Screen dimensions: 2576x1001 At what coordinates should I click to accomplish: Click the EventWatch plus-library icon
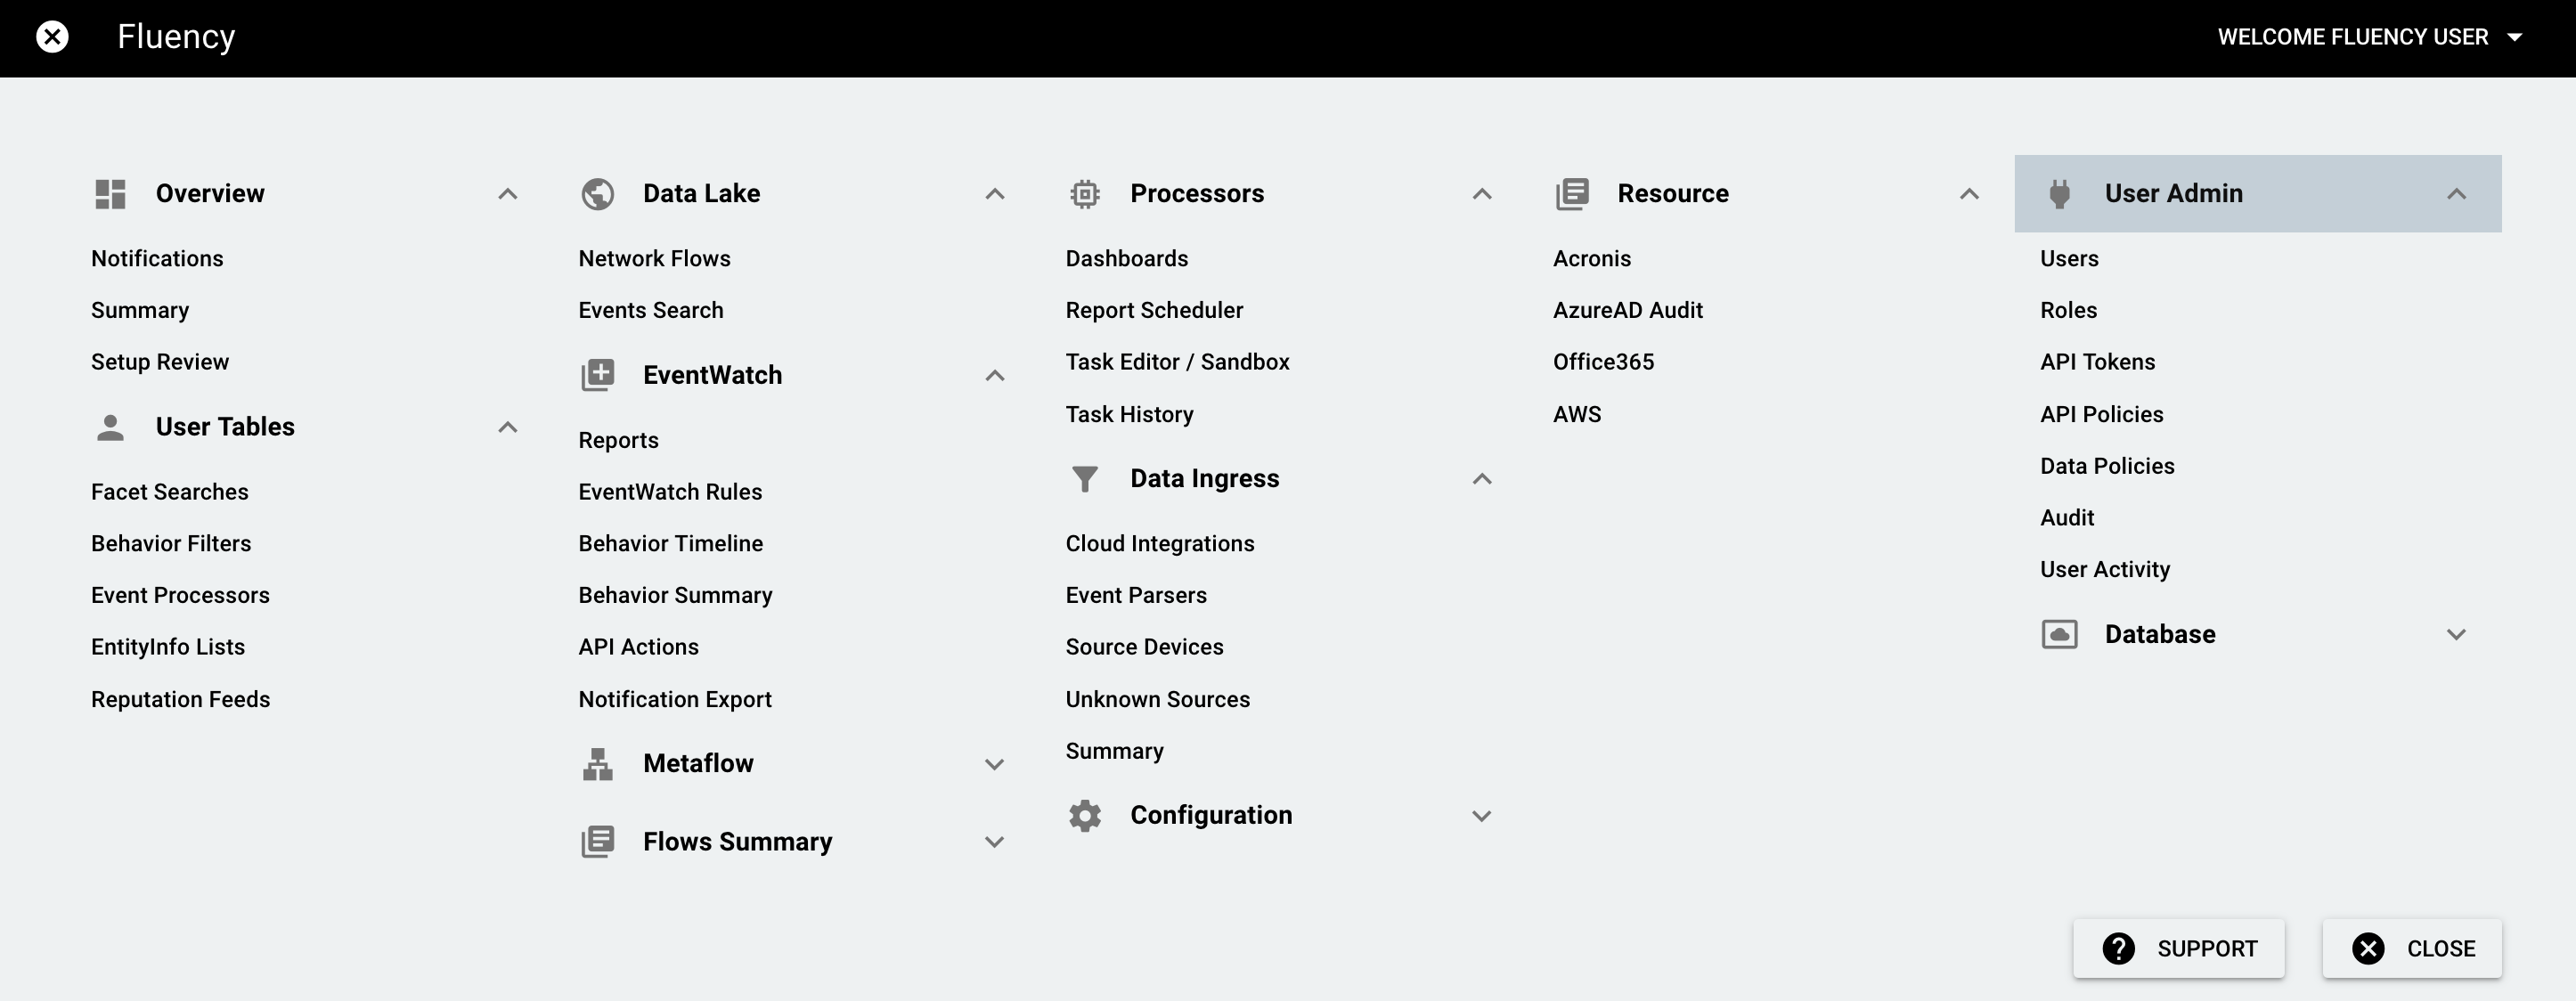[x=598, y=375]
